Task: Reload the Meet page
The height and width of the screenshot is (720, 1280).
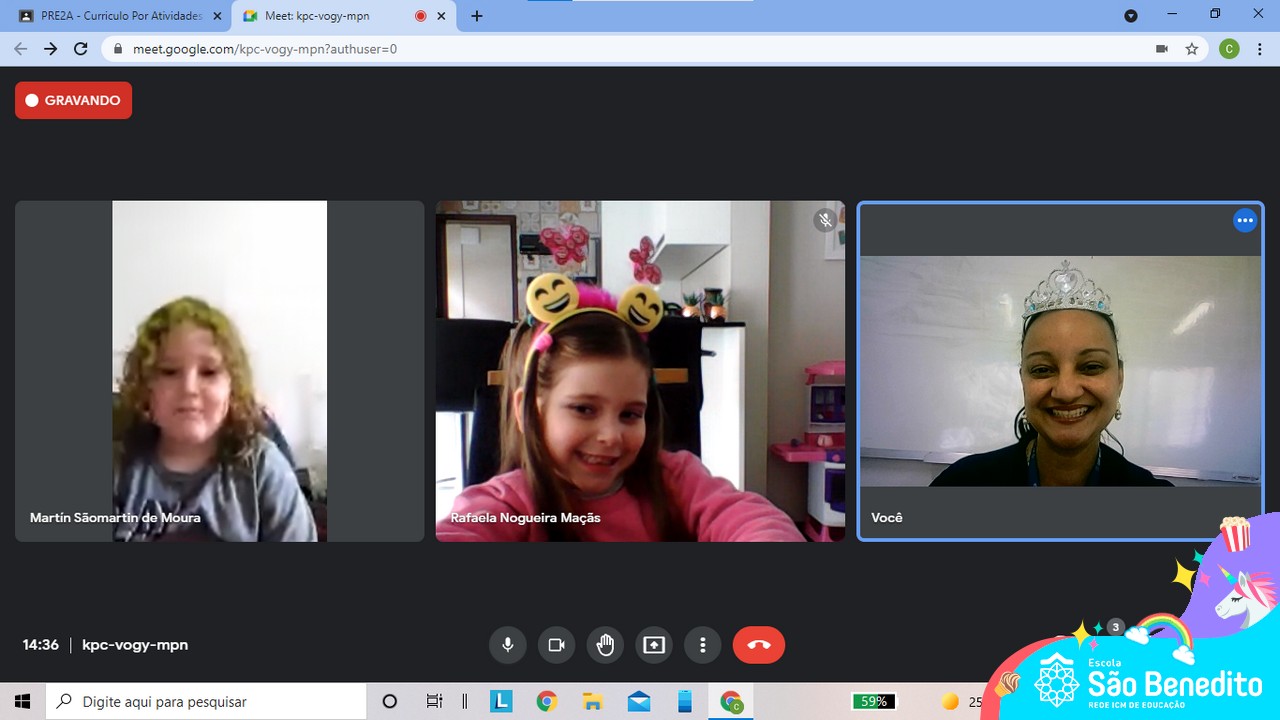Action: (x=81, y=49)
